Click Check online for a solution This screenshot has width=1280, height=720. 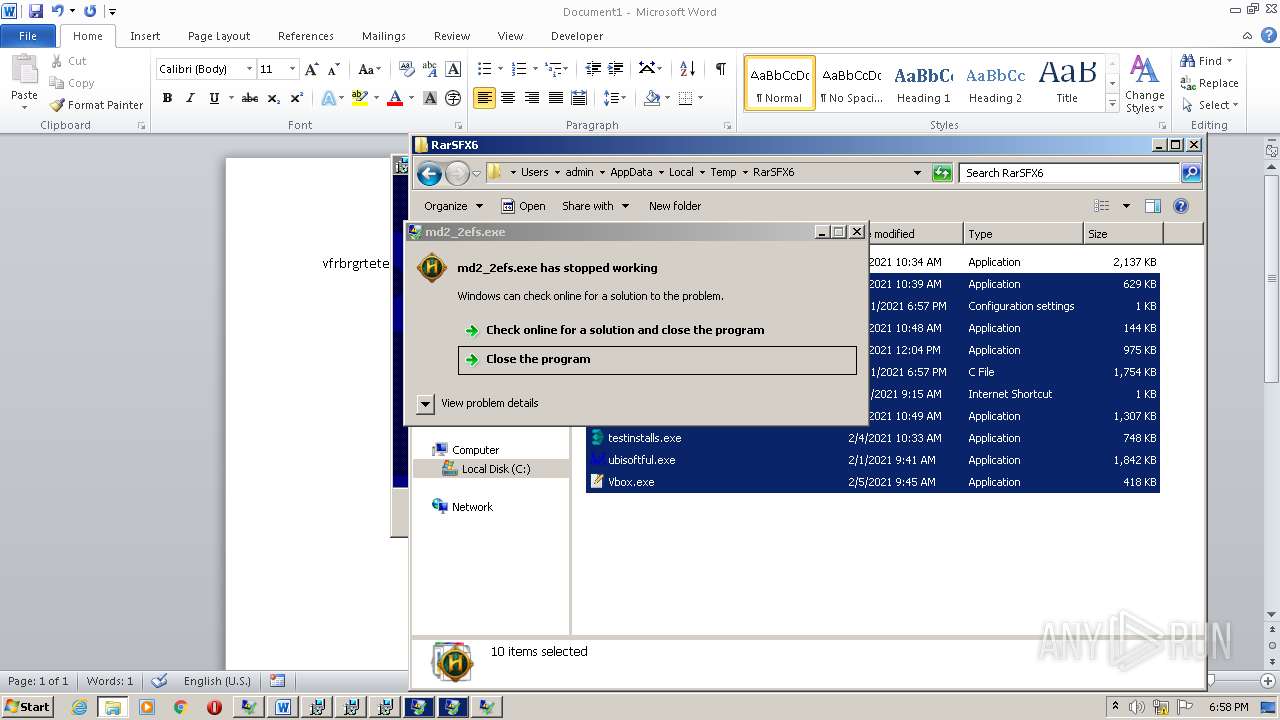[x=657, y=330]
